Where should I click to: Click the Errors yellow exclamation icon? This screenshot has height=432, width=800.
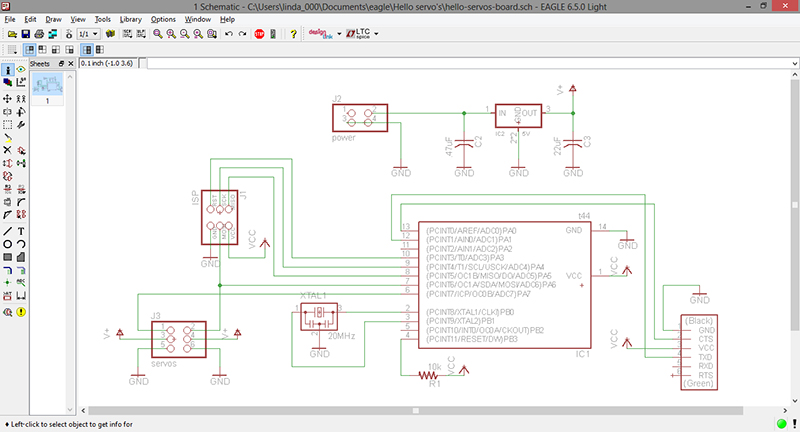tap(21, 312)
